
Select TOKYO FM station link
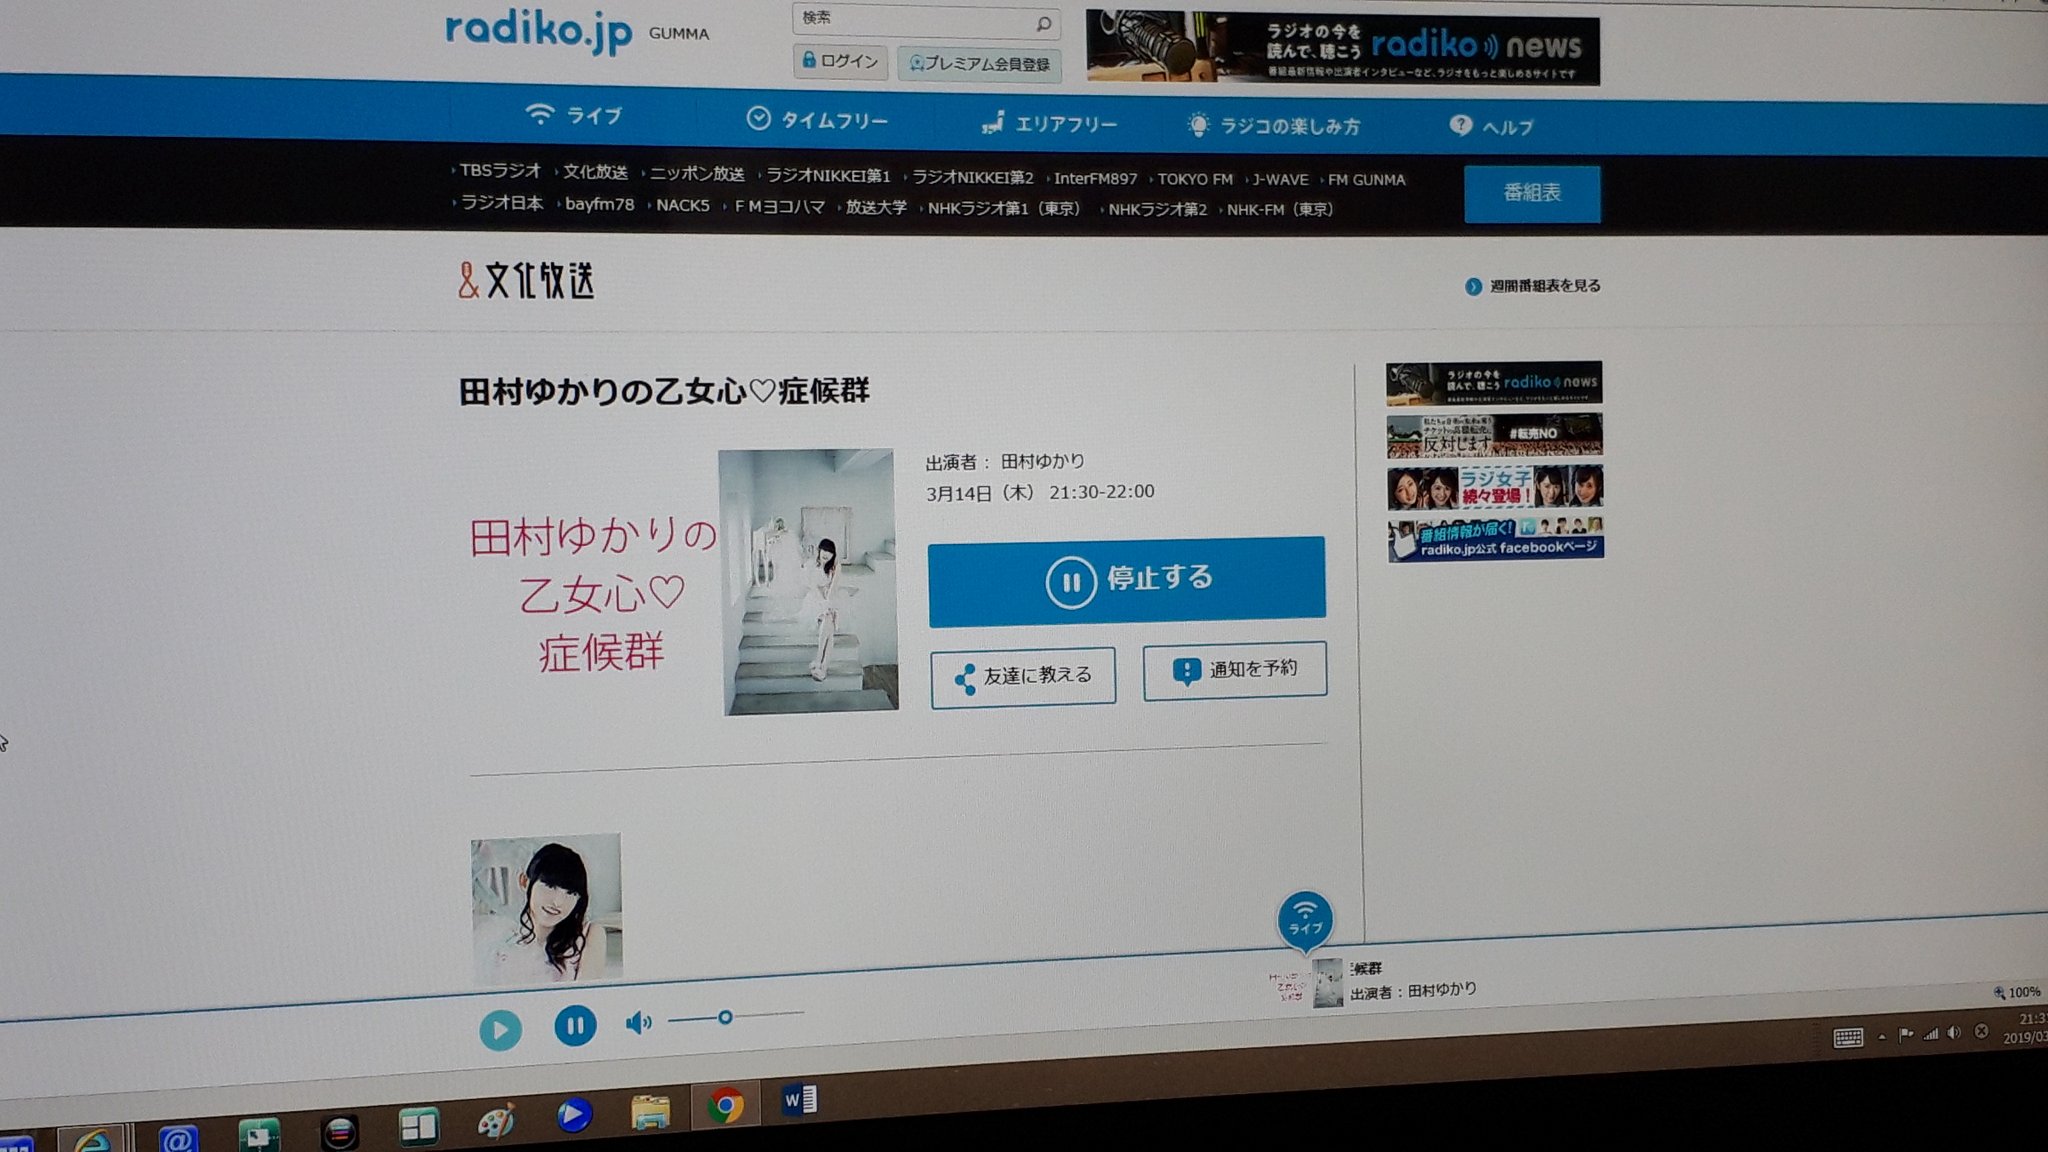1195,179
